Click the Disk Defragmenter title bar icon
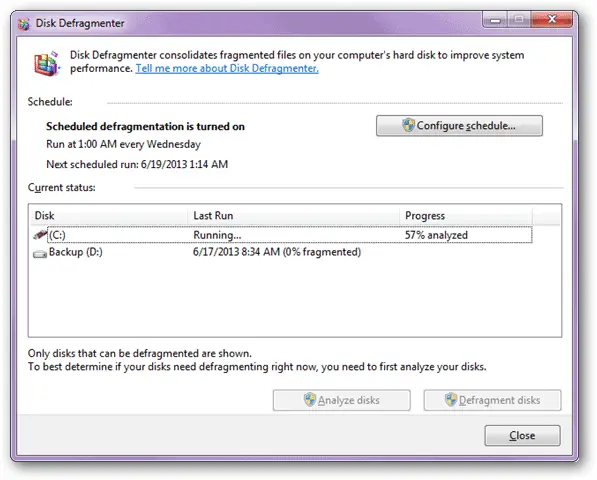 point(24,24)
